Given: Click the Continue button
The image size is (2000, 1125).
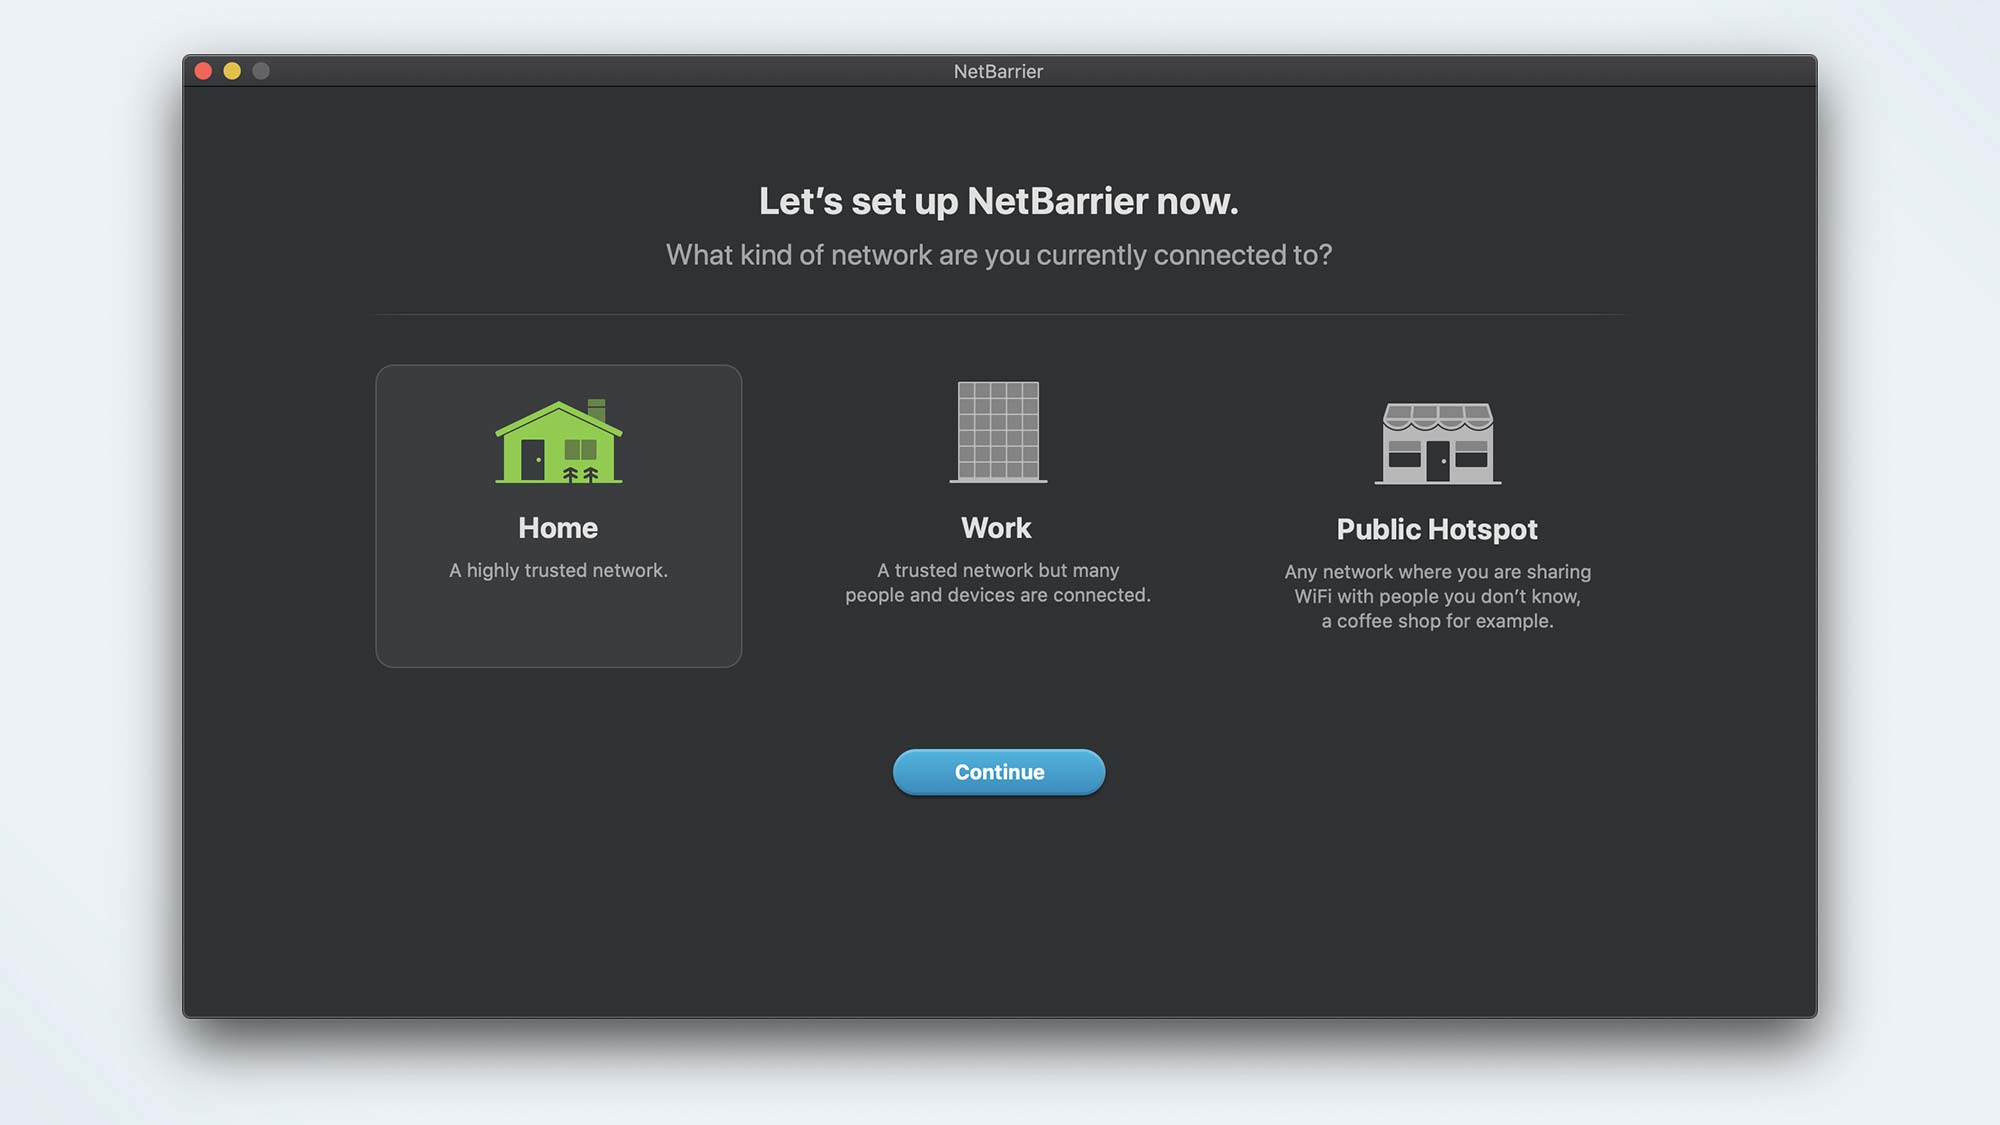Looking at the screenshot, I should pyautogui.click(x=999, y=772).
